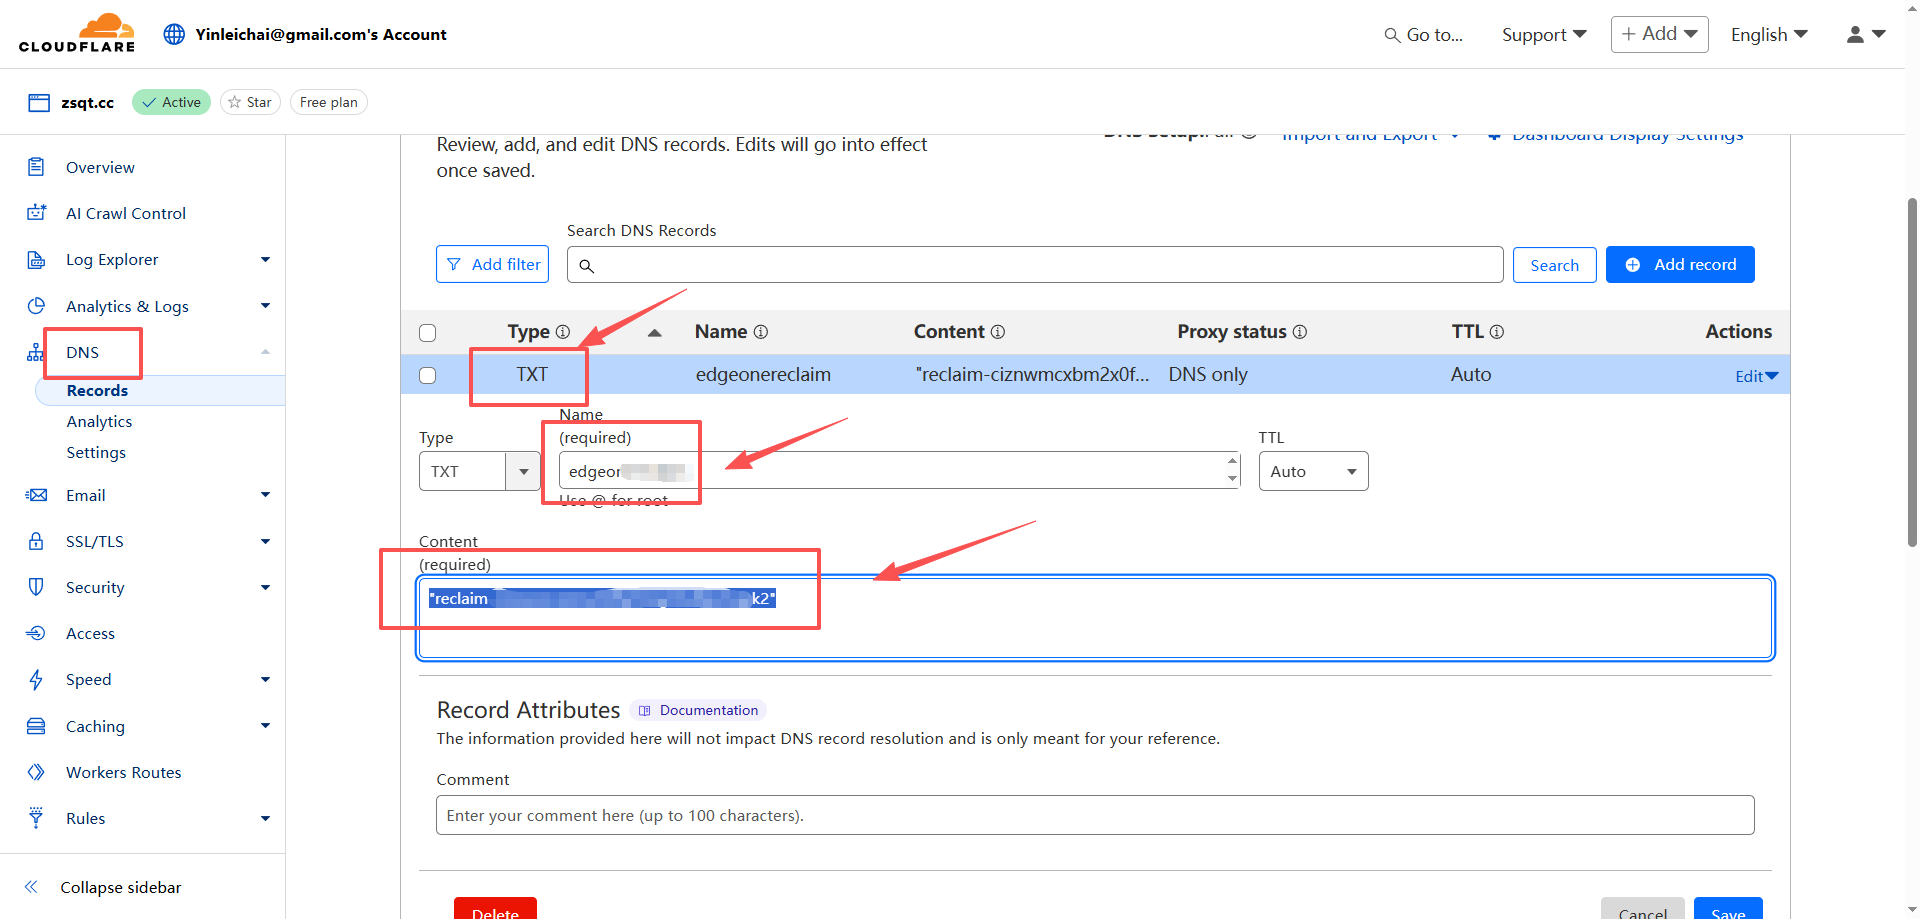Click Edit on the edgeonereclaim record
The image size is (1920, 919).
(x=1756, y=376)
